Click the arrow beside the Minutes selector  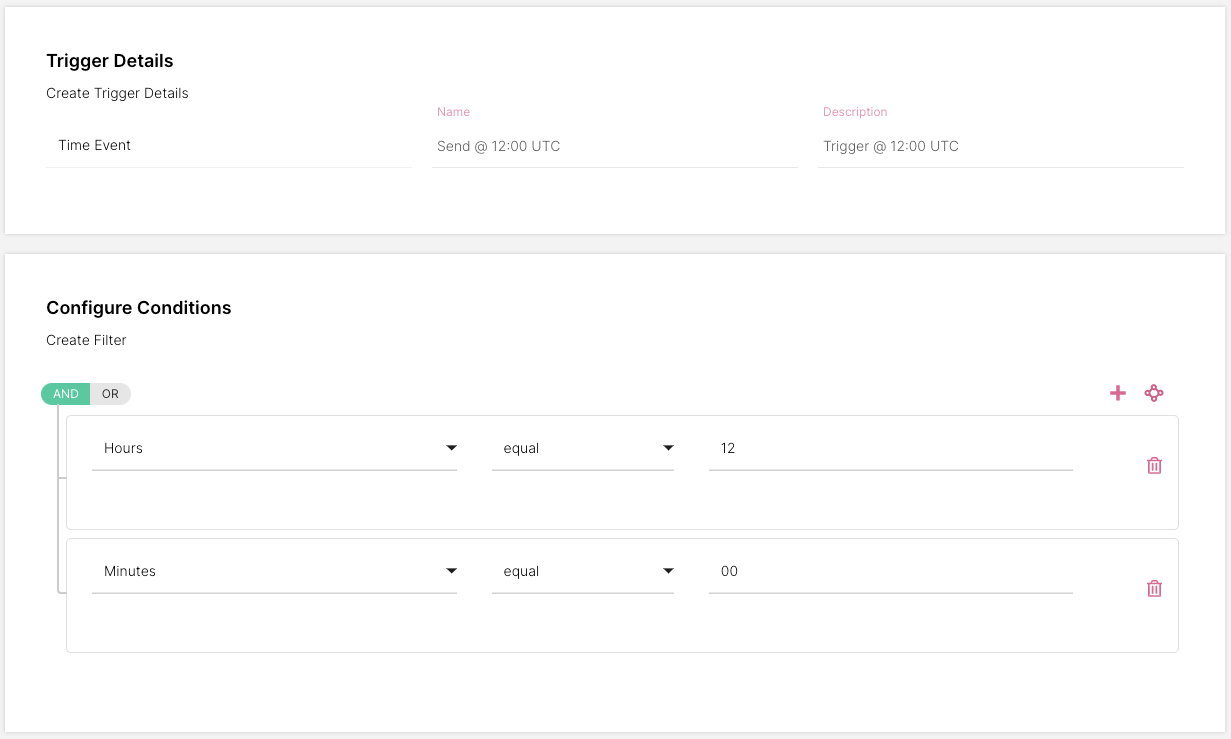[x=451, y=572]
